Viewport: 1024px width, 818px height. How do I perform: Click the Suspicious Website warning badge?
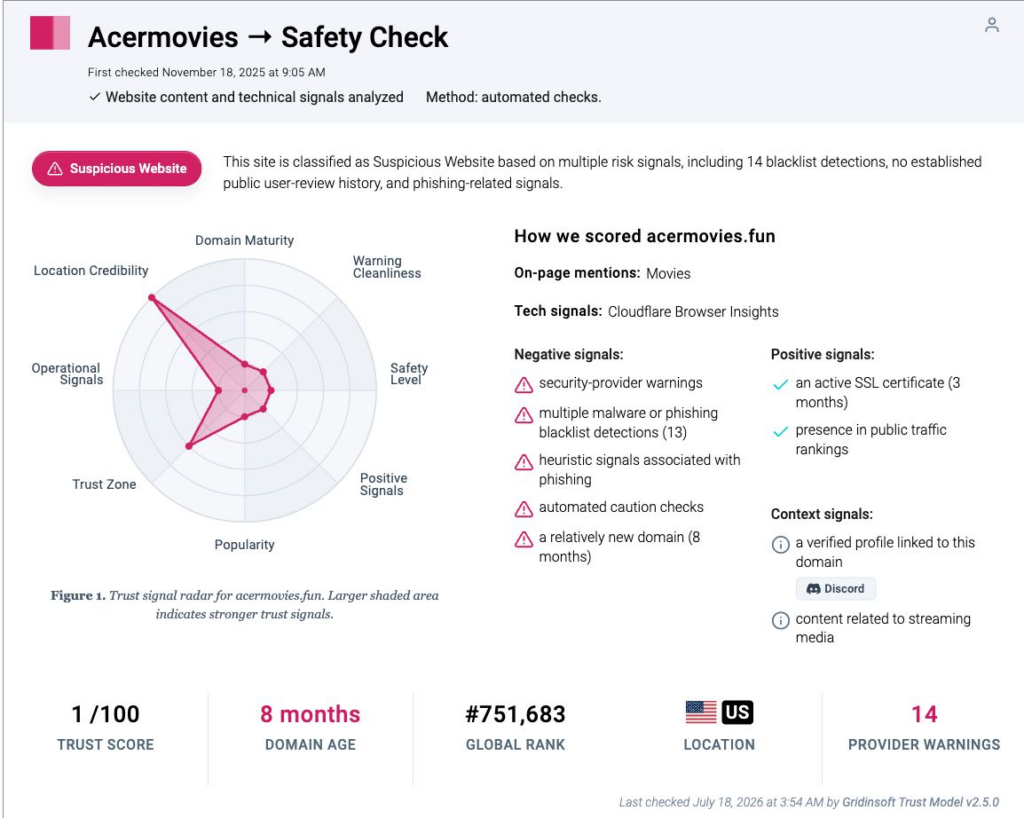[x=117, y=168]
